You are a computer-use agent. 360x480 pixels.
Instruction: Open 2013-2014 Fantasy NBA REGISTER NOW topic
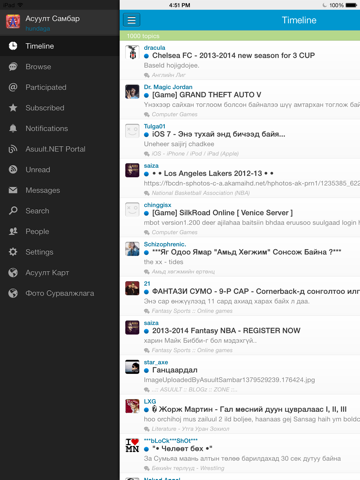click(226, 331)
